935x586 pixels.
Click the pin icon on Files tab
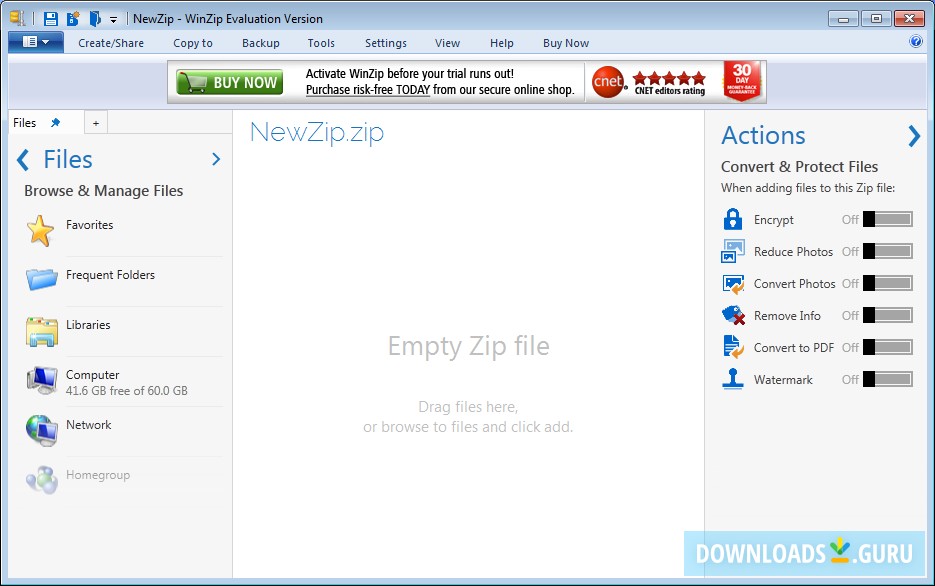click(55, 123)
